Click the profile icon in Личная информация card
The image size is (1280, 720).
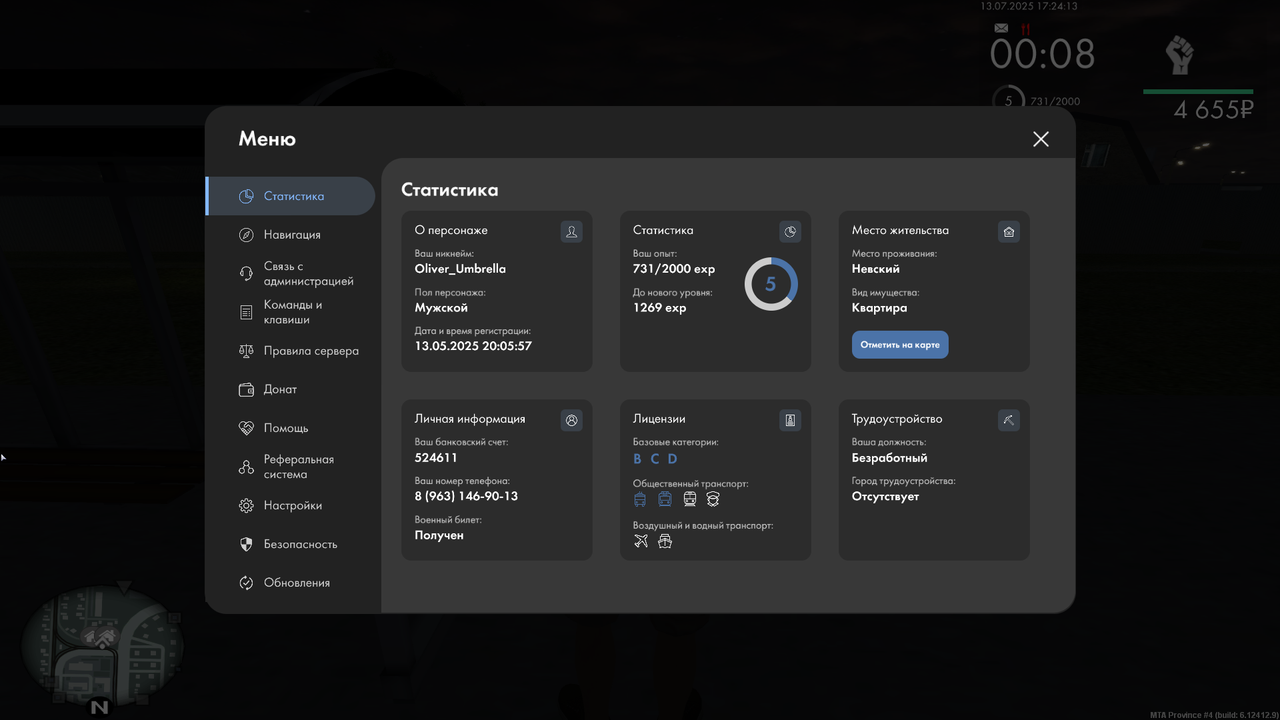571,420
